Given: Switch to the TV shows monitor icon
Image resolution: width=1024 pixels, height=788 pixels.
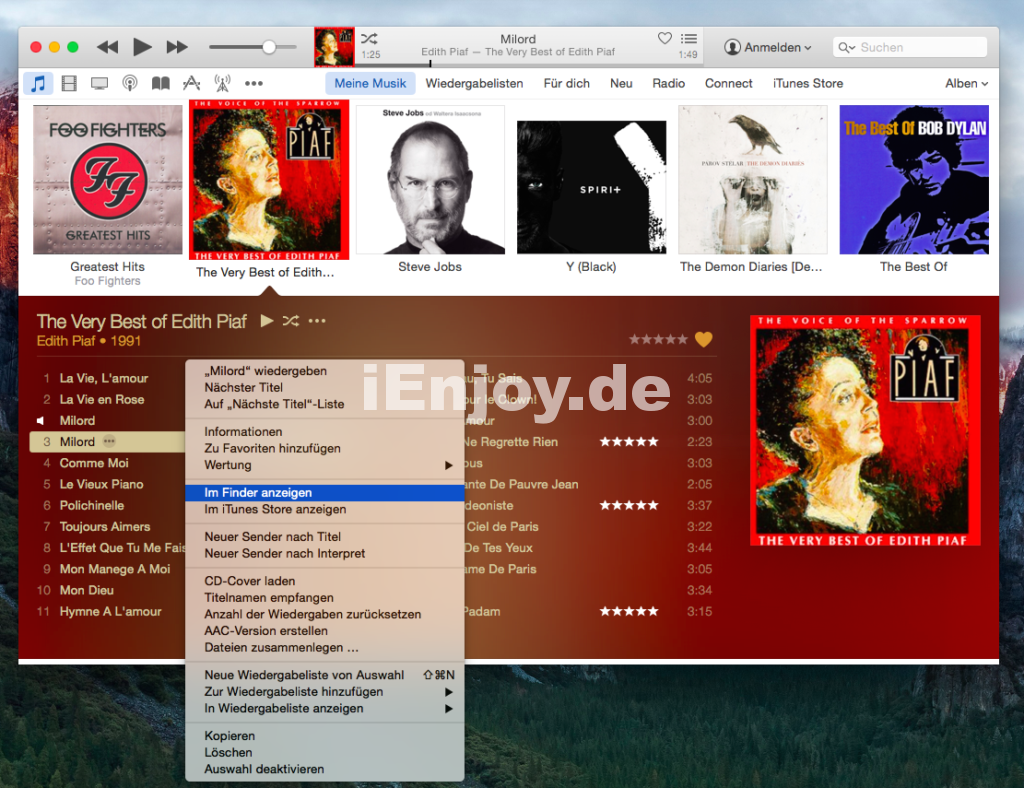Looking at the screenshot, I should (99, 83).
